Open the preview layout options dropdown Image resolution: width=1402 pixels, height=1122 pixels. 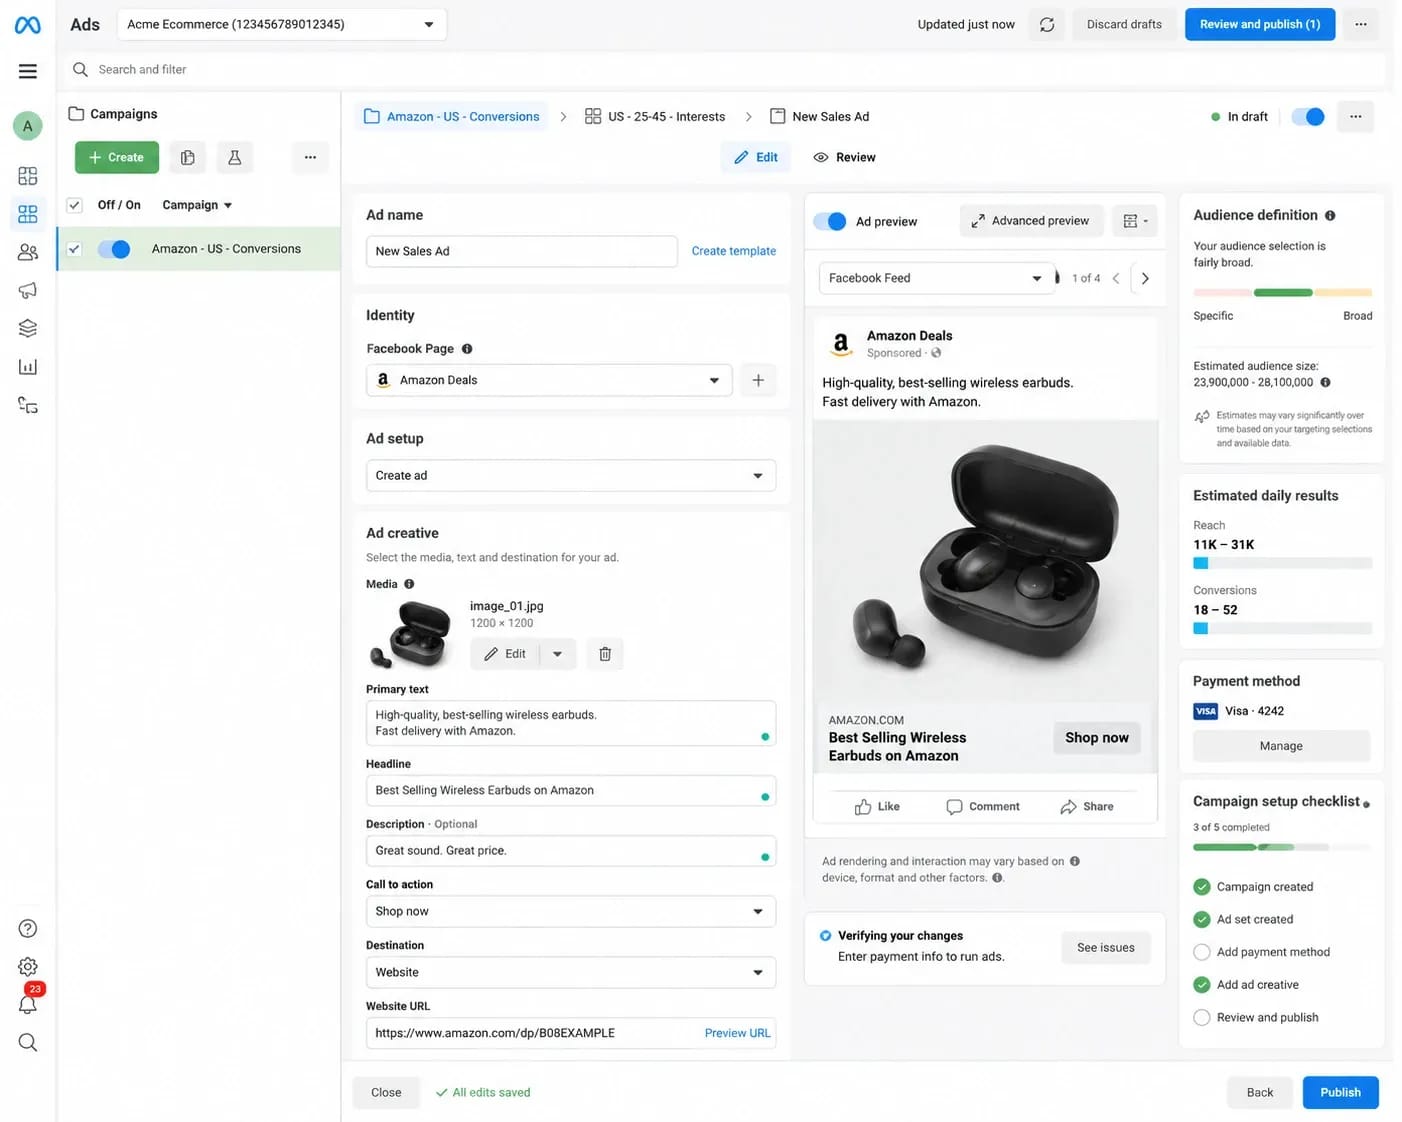tap(1135, 221)
